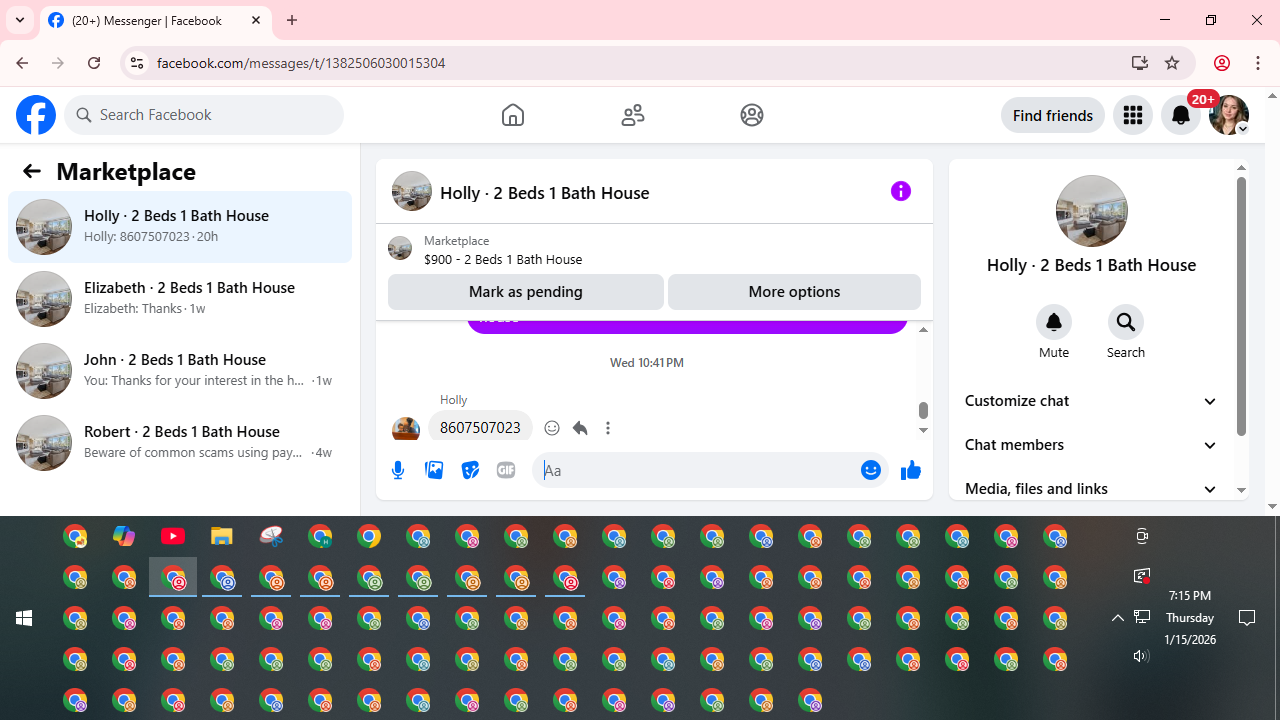Open the Friends icon in top navigation
1280x720 pixels.
point(633,115)
